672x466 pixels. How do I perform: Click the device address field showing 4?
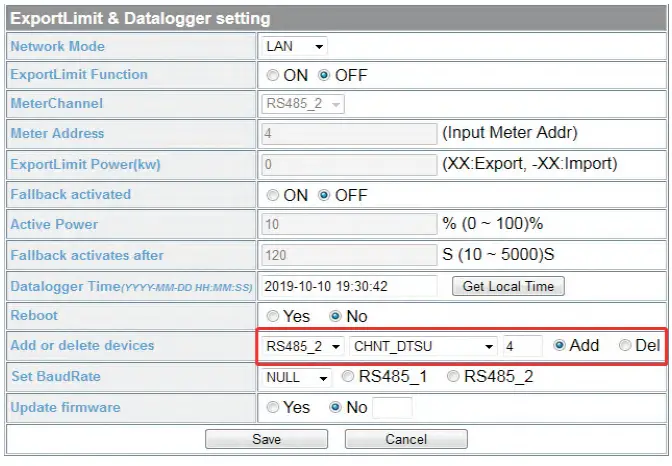click(x=523, y=346)
